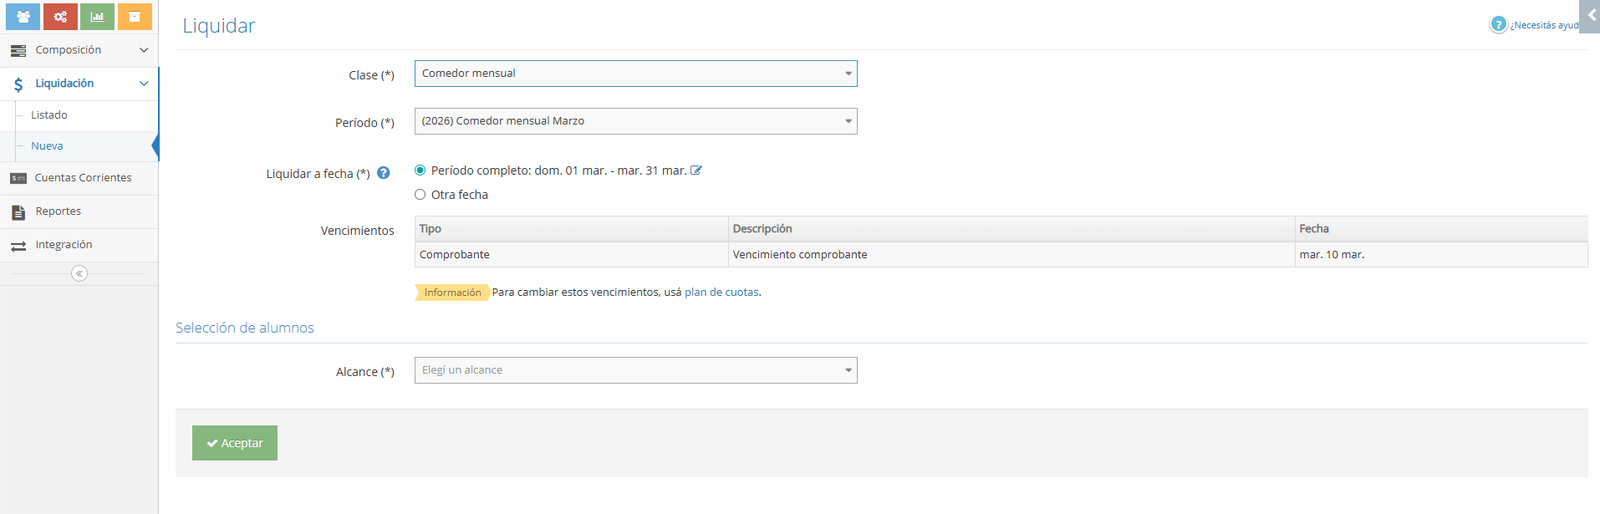This screenshot has height=514, width=1600.
Task: Click the Aceptar button
Action: tap(234, 443)
